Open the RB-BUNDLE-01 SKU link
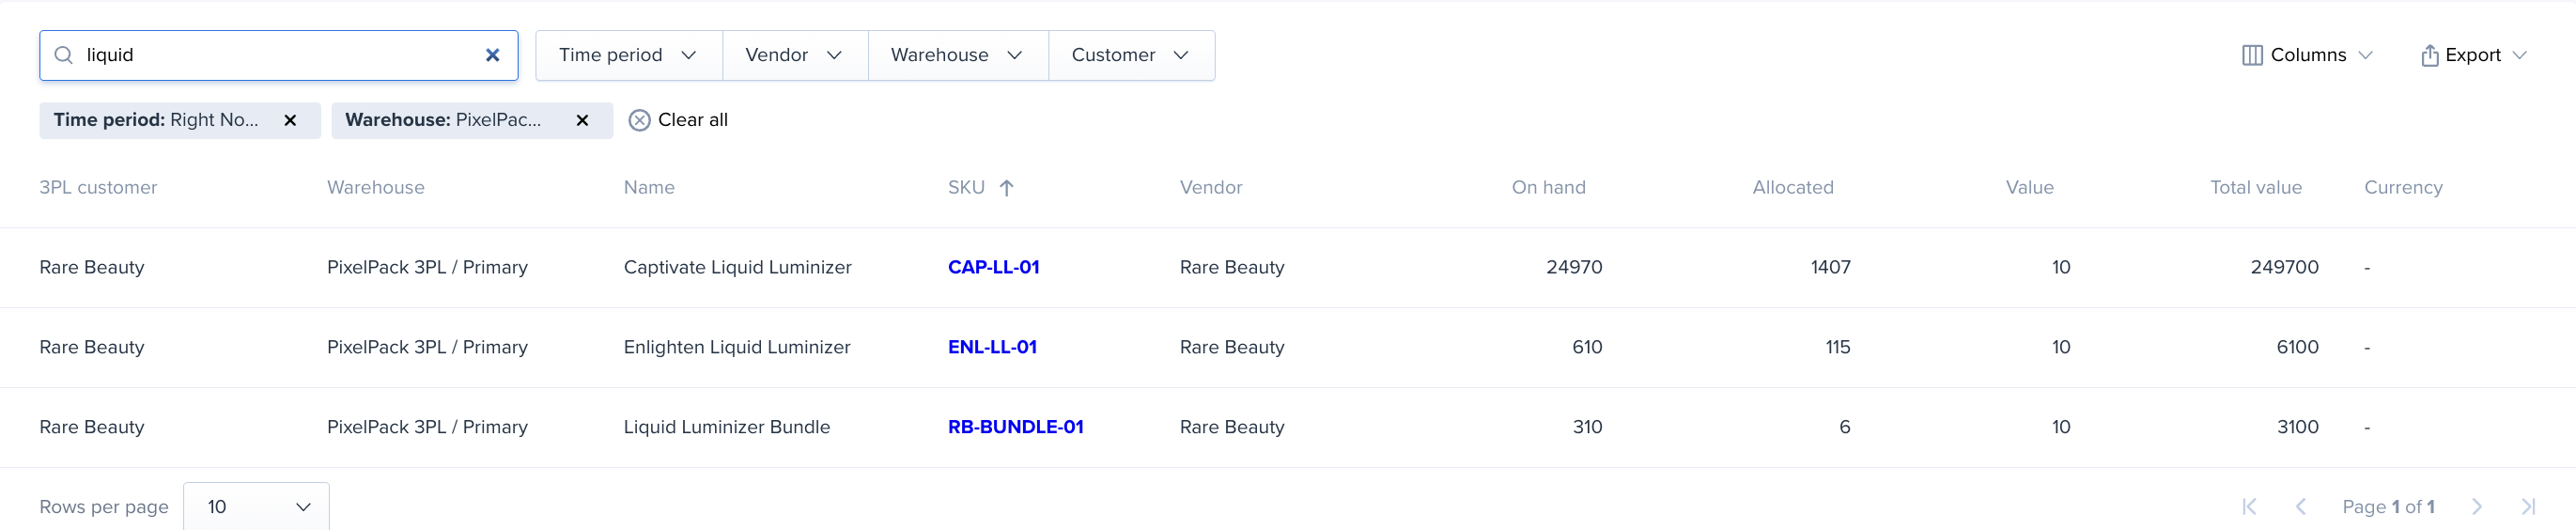 (1015, 427)
